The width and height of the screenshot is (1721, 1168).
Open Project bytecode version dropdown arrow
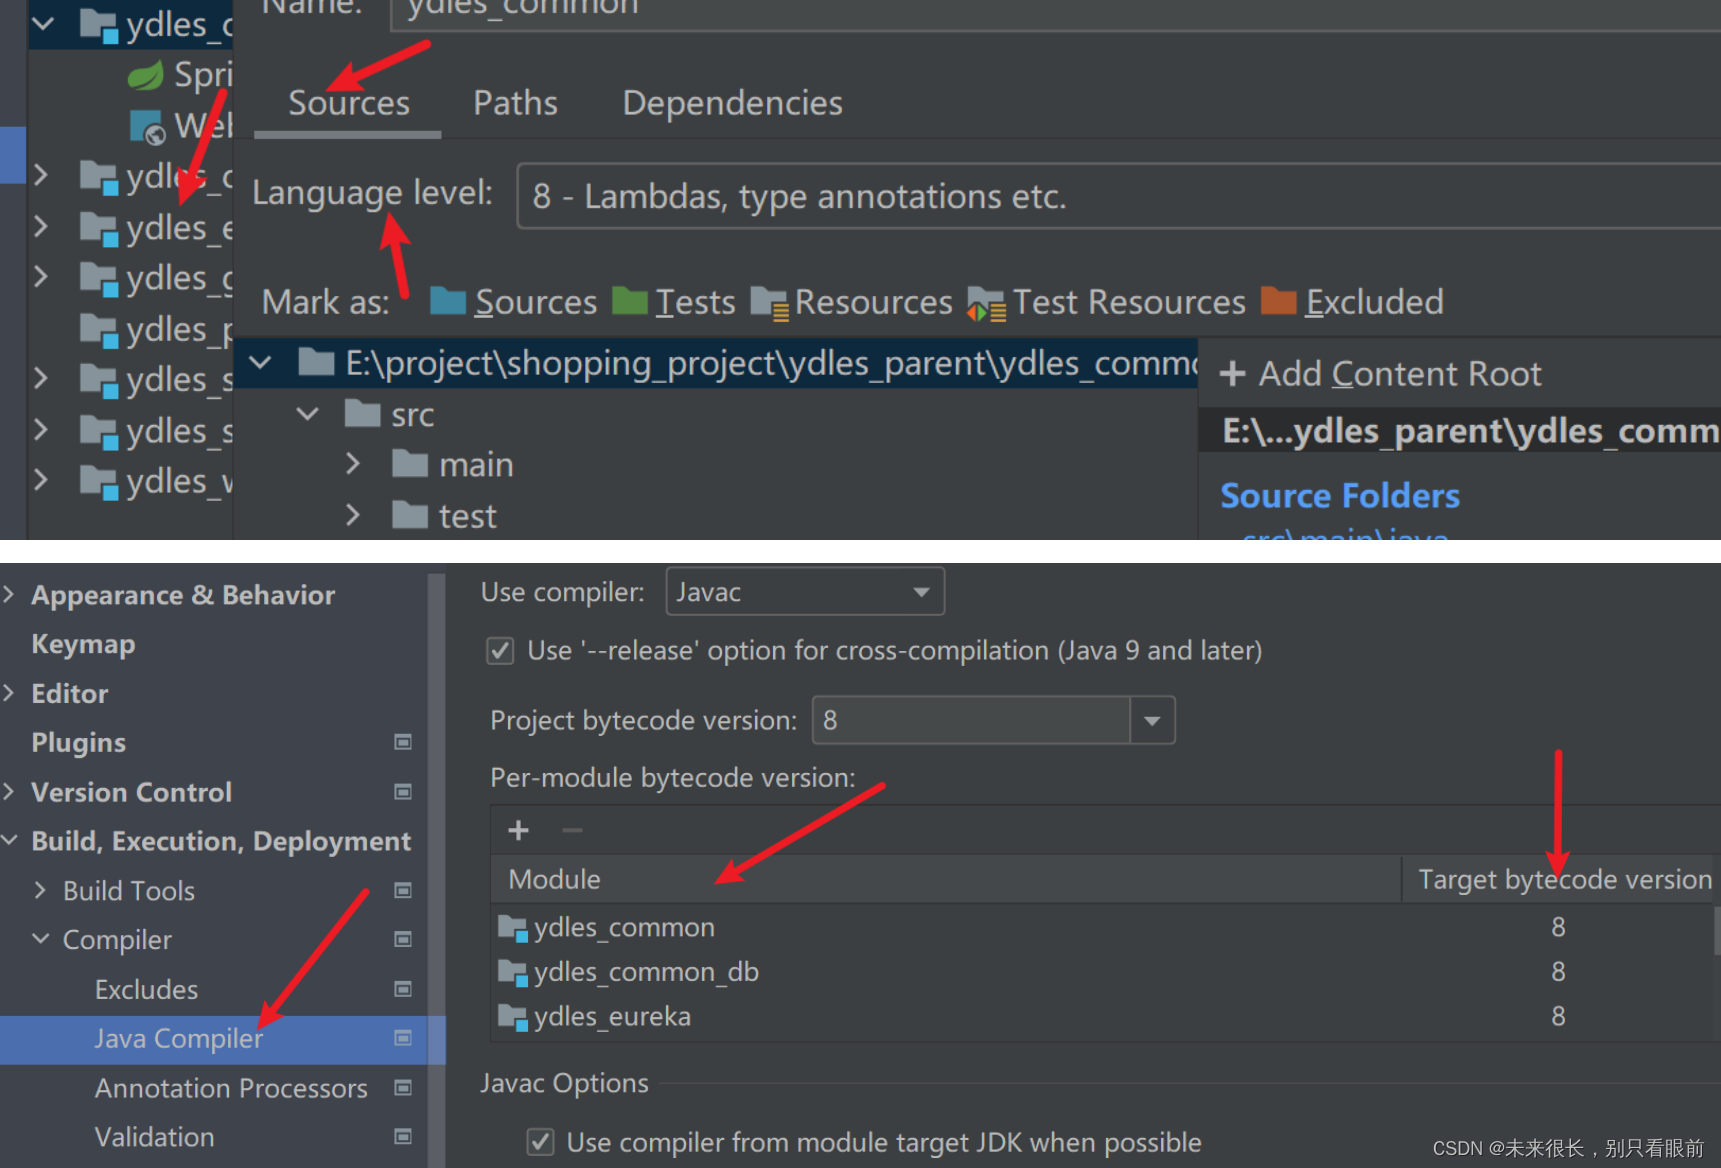(x=1152, y=720)
